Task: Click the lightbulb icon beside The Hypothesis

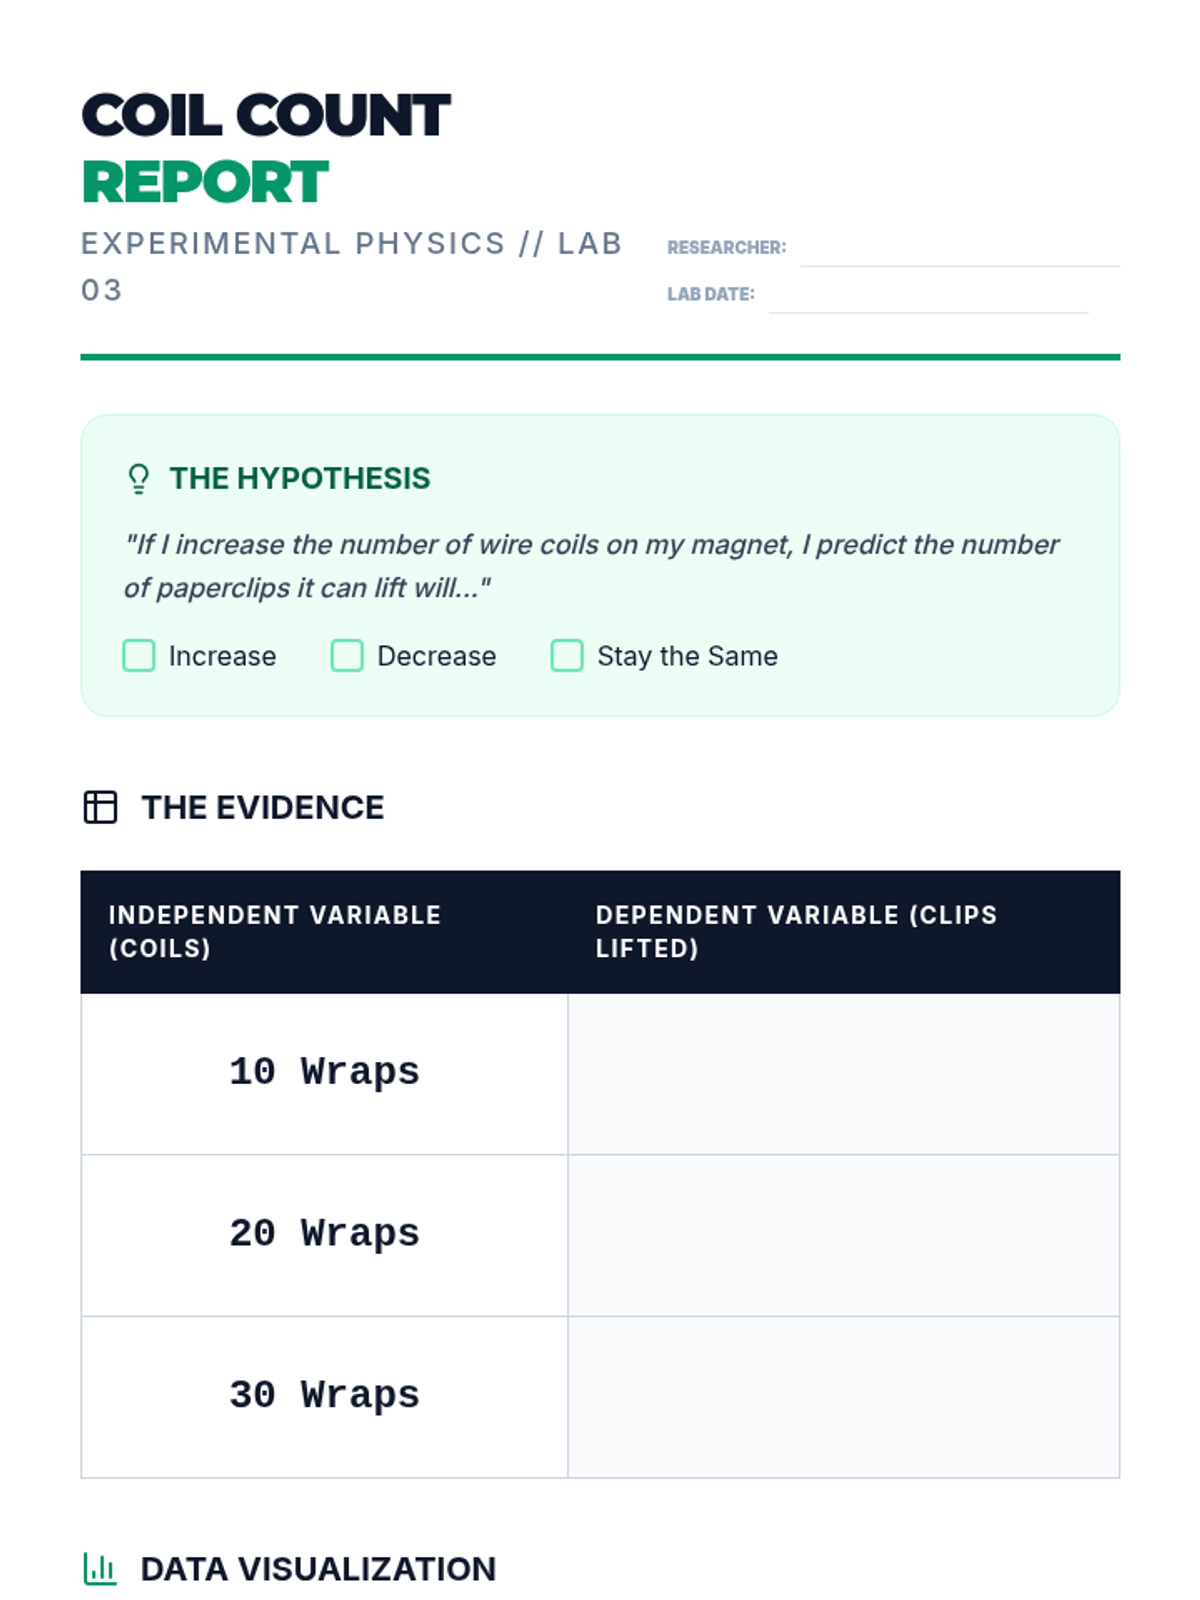Action: pos(139,479)
